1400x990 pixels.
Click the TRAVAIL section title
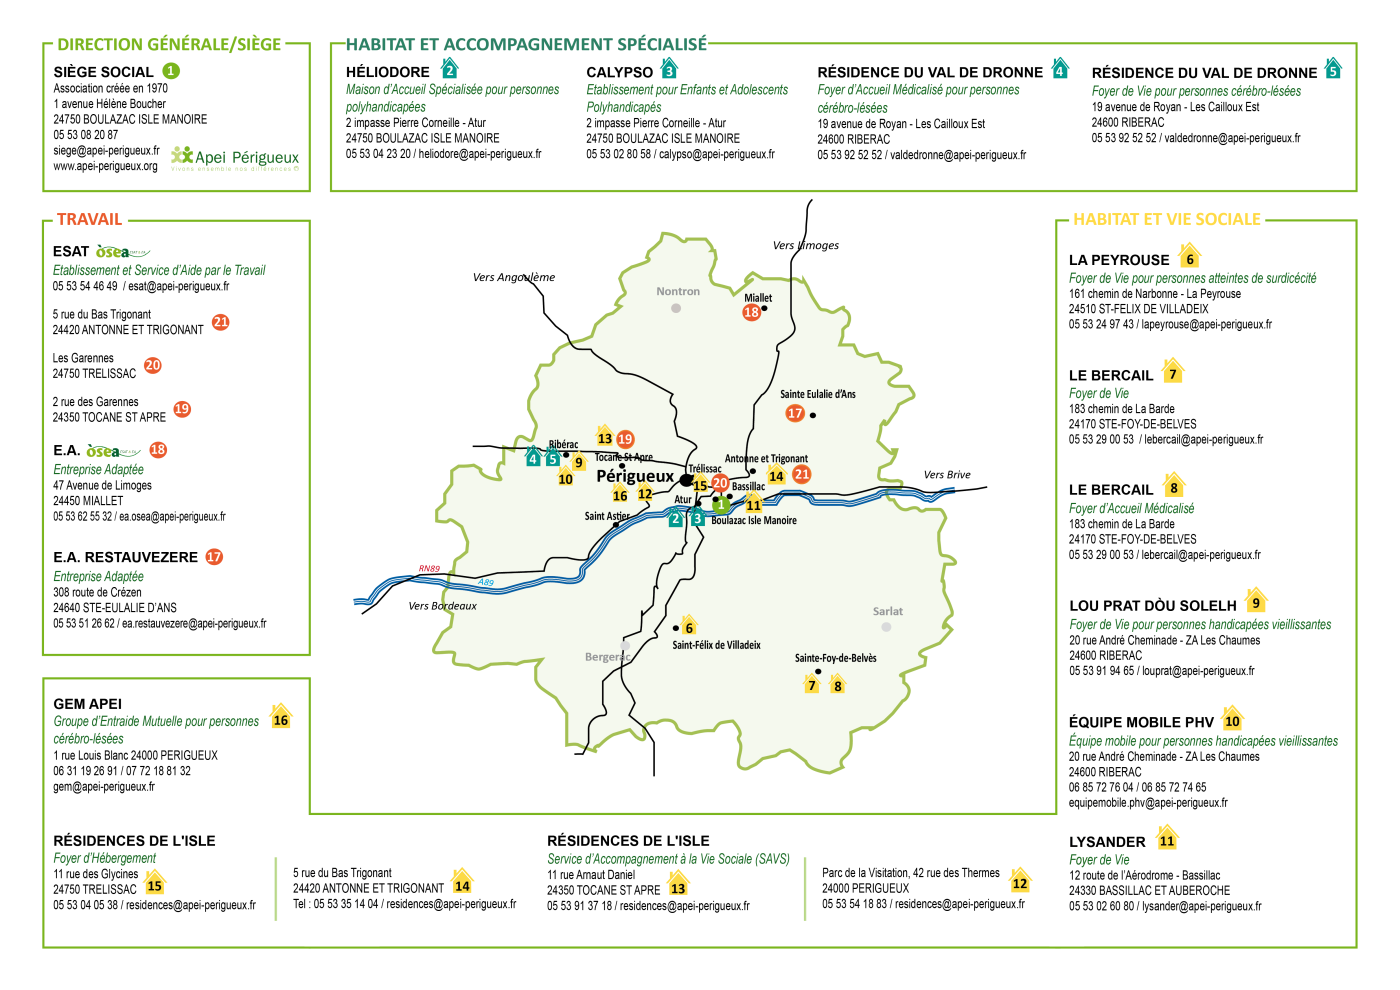(89, 219)
